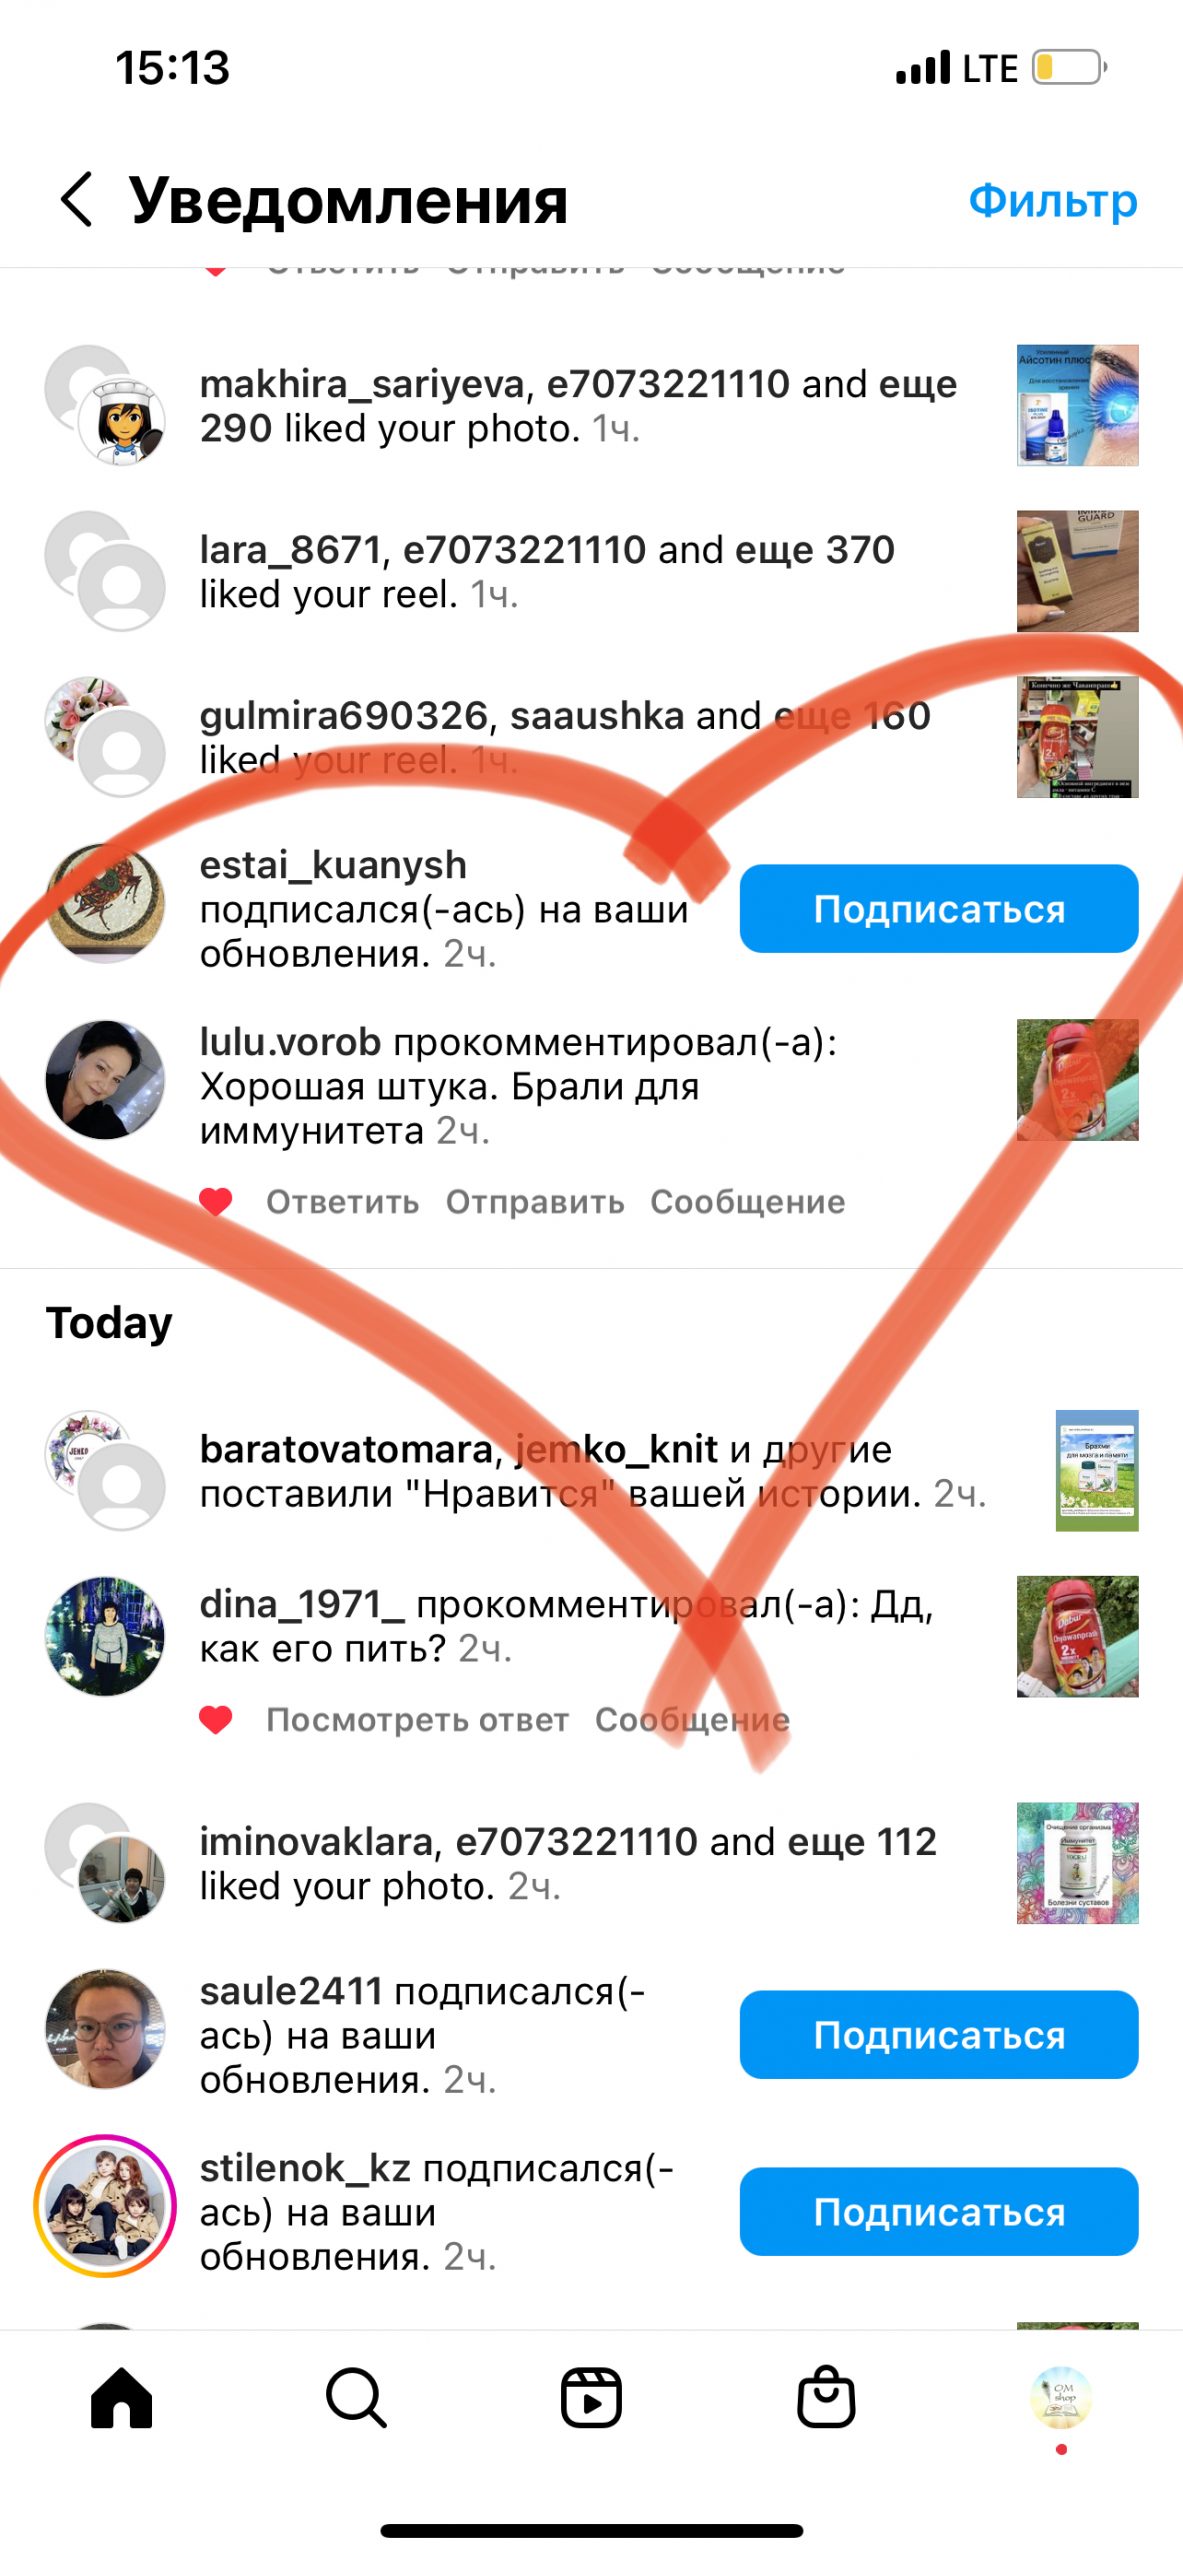This screenshot has width=1183, height=2560.
Task: Tap Ответить under lulu.vorob comment
Action: tap(342, 1201)
